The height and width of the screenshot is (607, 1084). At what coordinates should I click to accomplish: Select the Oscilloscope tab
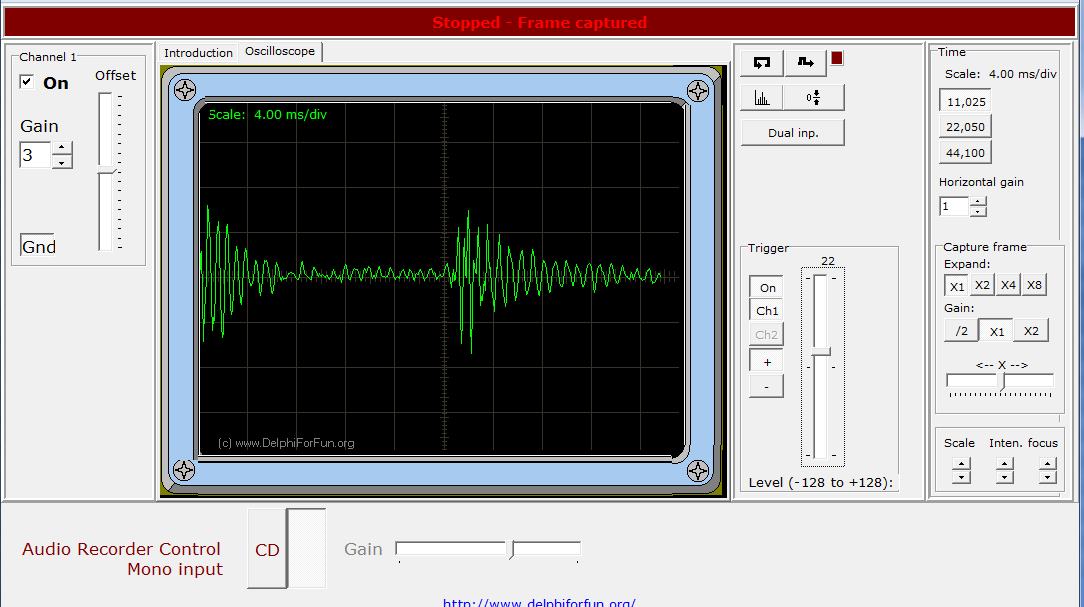[x=280, y=51]
